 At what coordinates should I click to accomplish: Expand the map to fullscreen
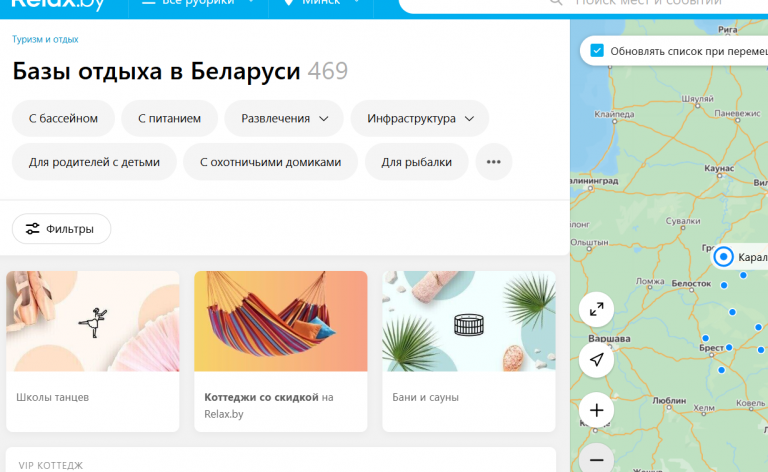[597, 309]
